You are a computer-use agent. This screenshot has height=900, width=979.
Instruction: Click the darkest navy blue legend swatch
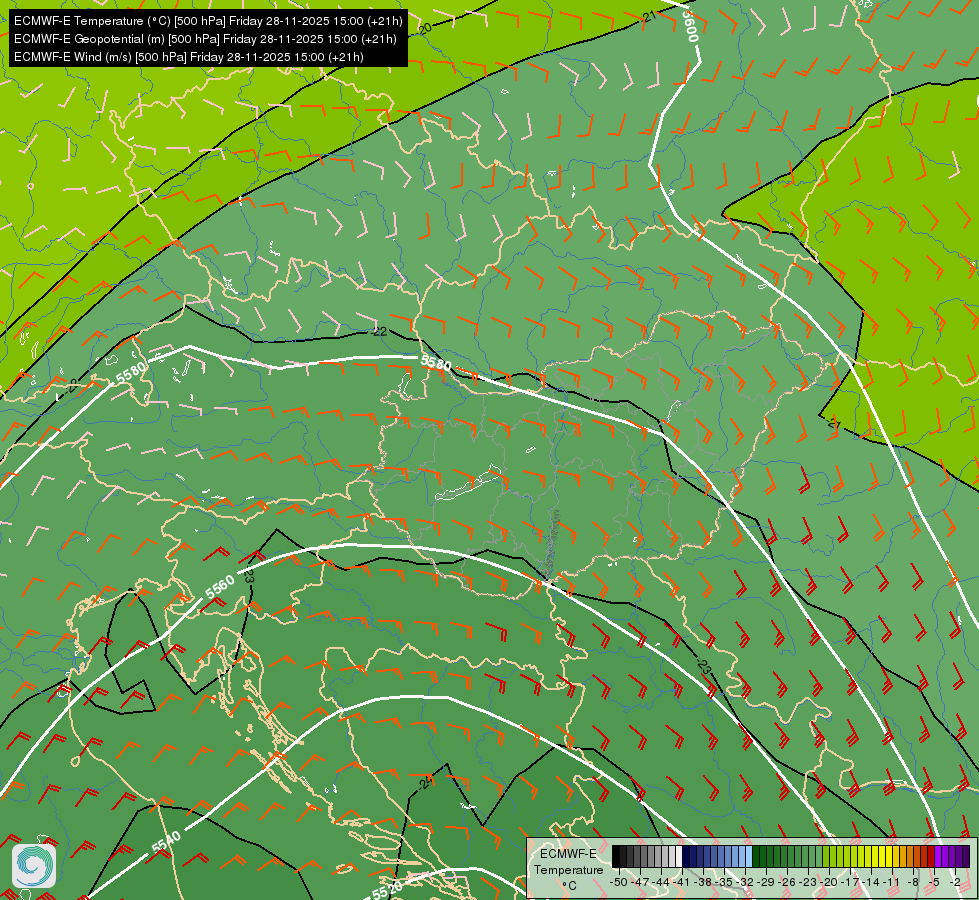pos(686,856)
